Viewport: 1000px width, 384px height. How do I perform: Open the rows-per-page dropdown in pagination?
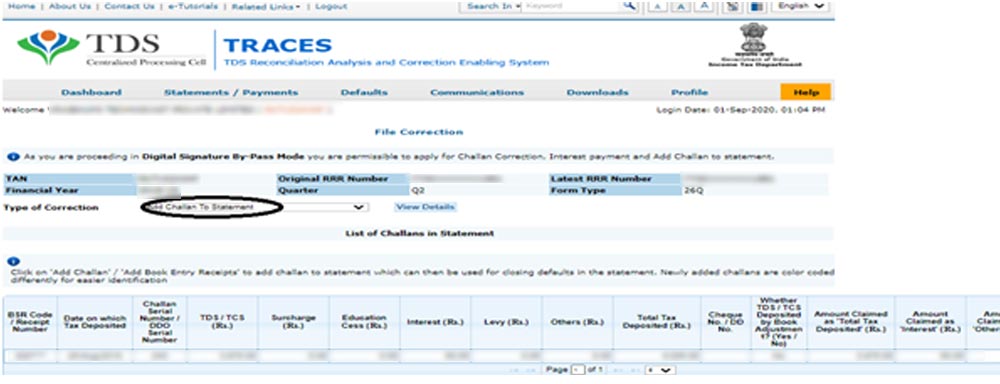[660, 370]
